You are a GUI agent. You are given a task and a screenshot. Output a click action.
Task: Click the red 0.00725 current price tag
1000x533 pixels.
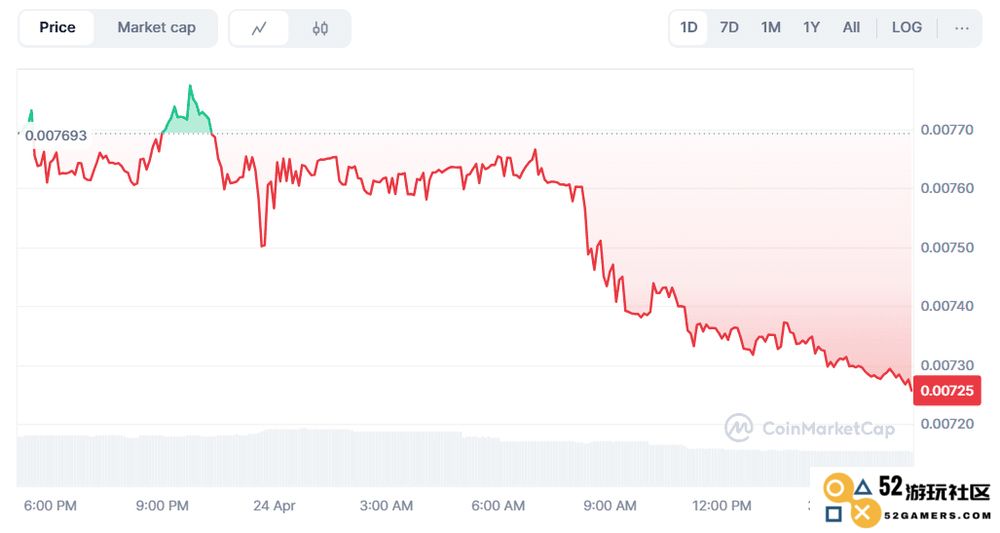click(947, 390)
